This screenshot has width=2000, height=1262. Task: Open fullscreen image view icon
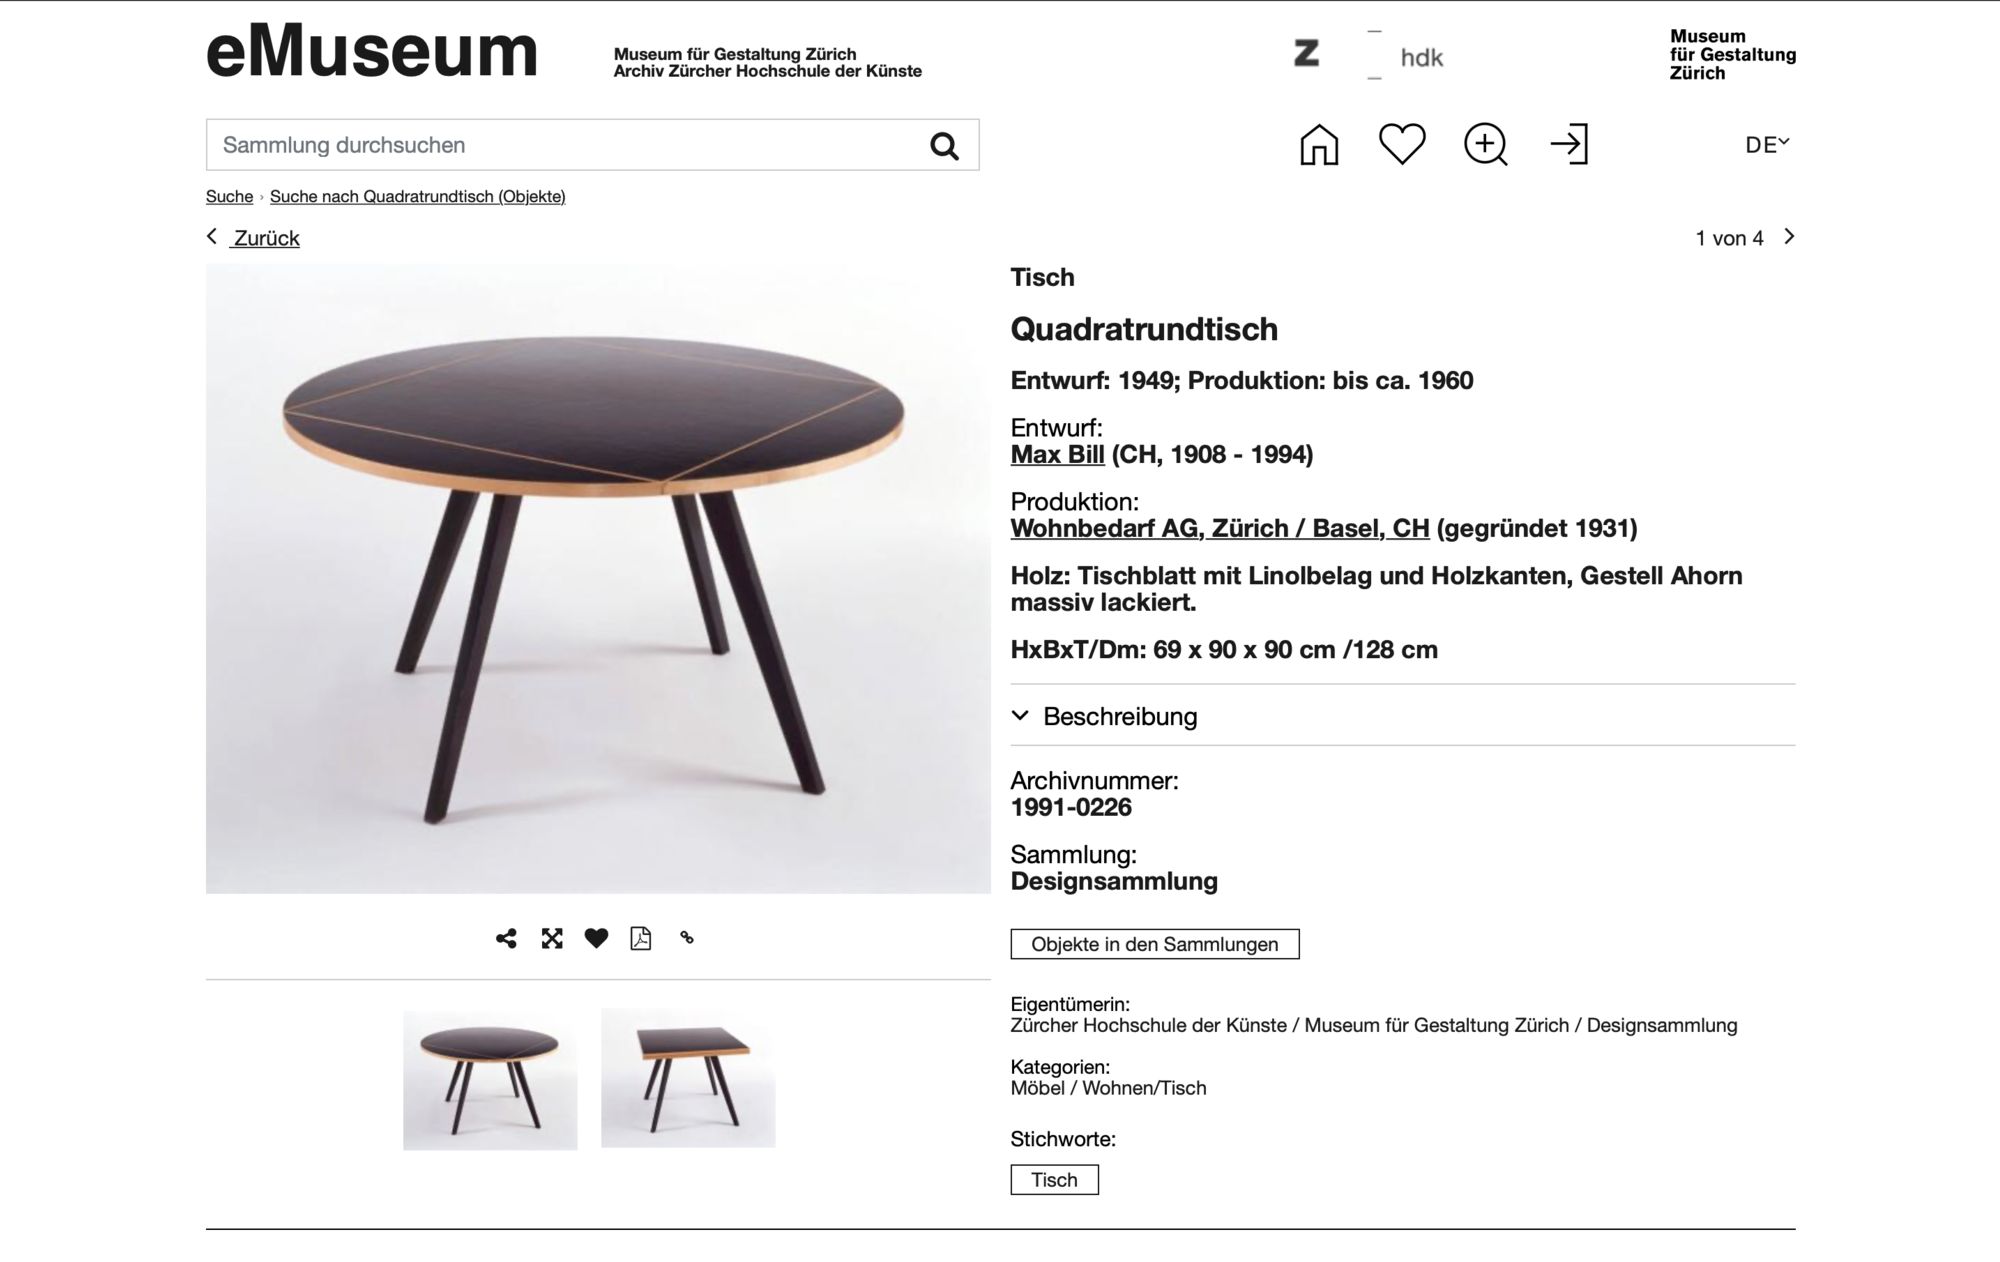pos(552,938)
